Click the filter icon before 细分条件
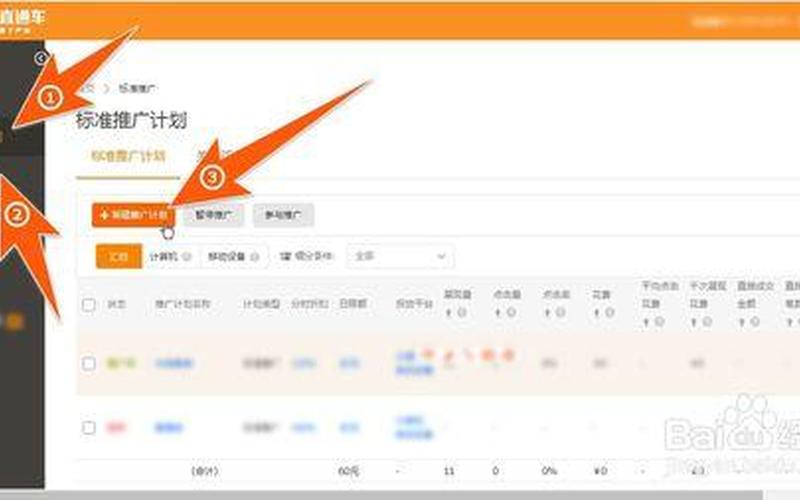Image resolution: width=800 pixels, height=500 pixels. 285,256
